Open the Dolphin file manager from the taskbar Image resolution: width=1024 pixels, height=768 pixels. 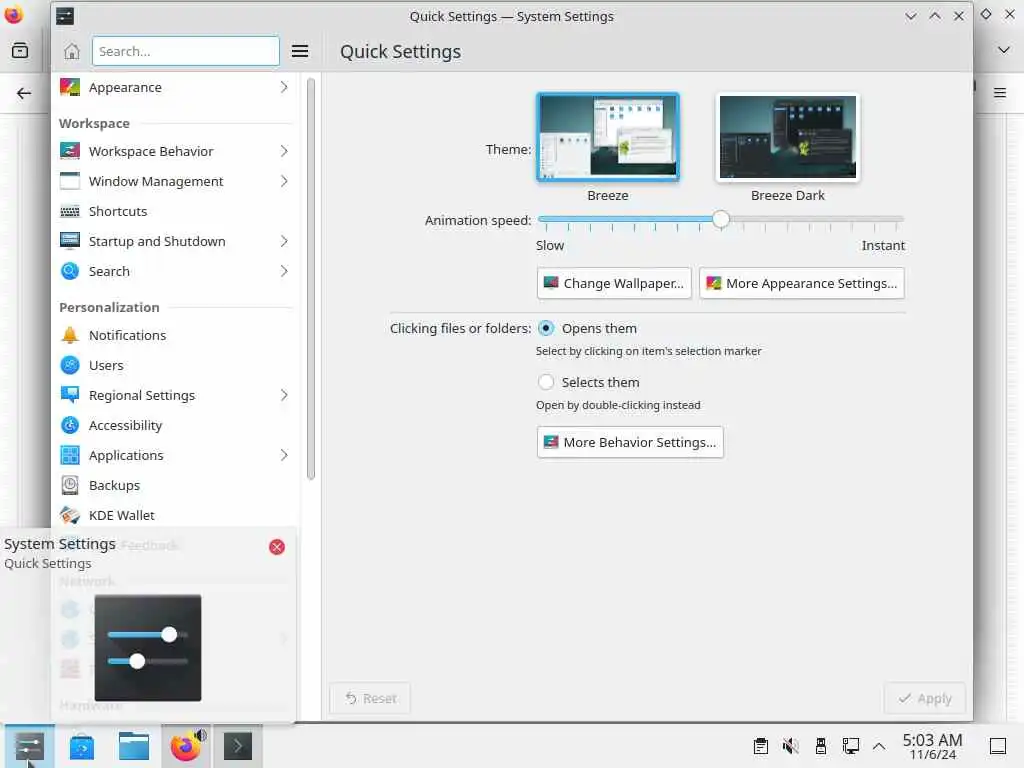point(134,746)
